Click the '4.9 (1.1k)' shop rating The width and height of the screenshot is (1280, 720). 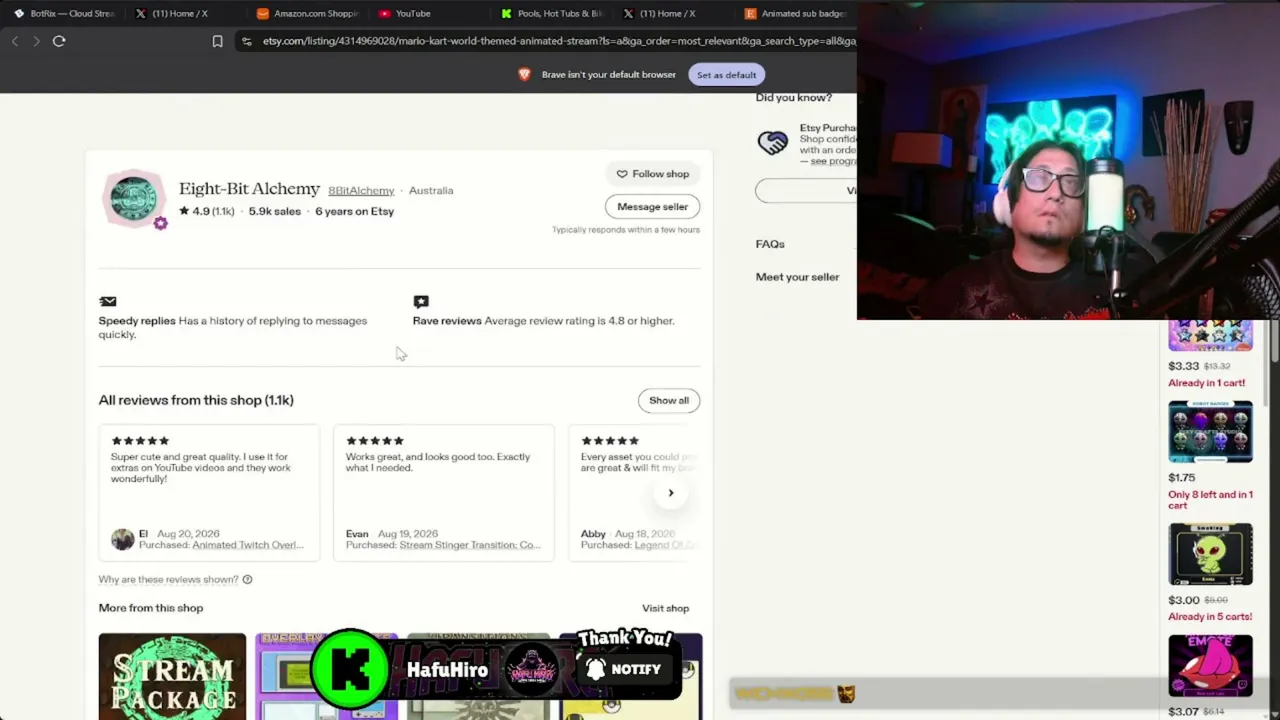[x=207, y=212]
